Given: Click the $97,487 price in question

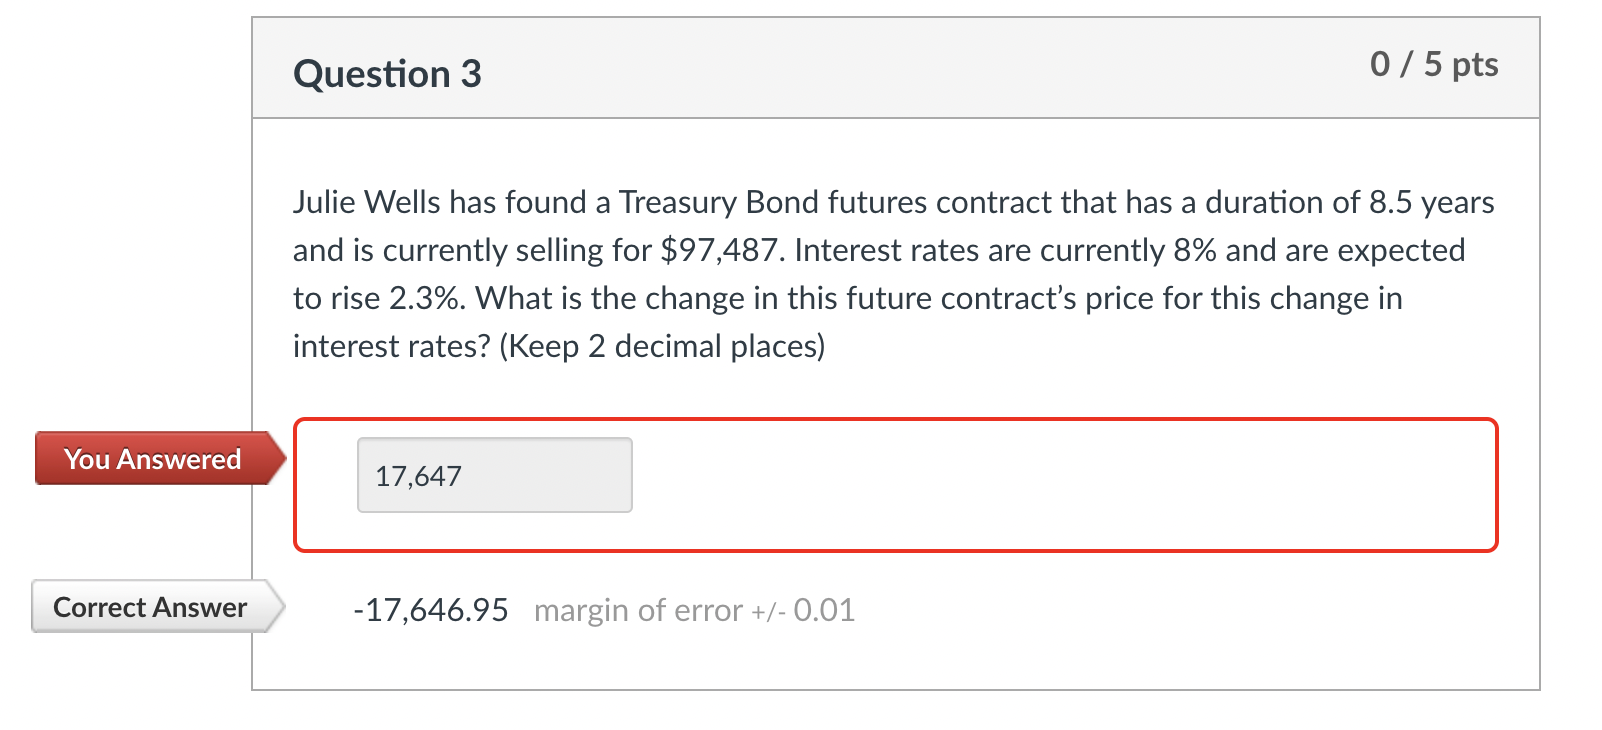Looking at the screenshot, I should [x=719, y=250].
